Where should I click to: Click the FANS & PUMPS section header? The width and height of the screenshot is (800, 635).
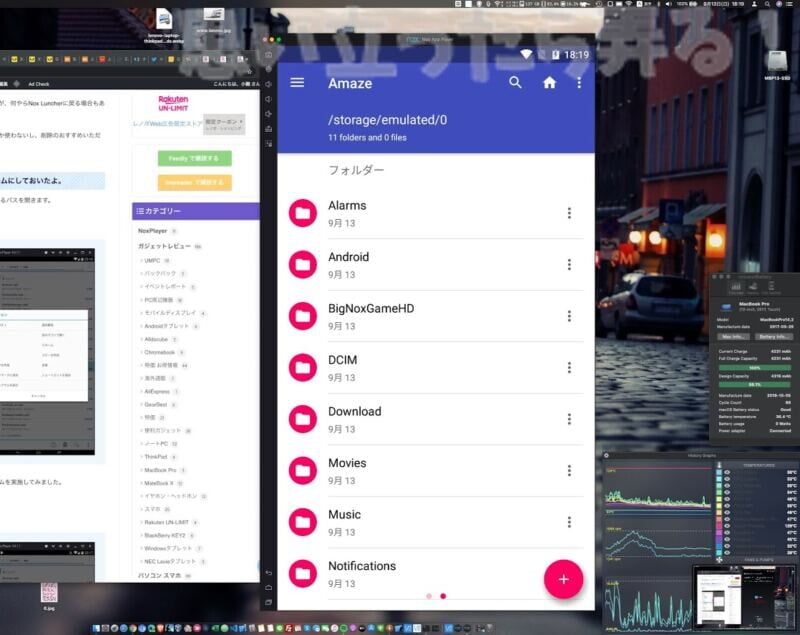(759, 560)
